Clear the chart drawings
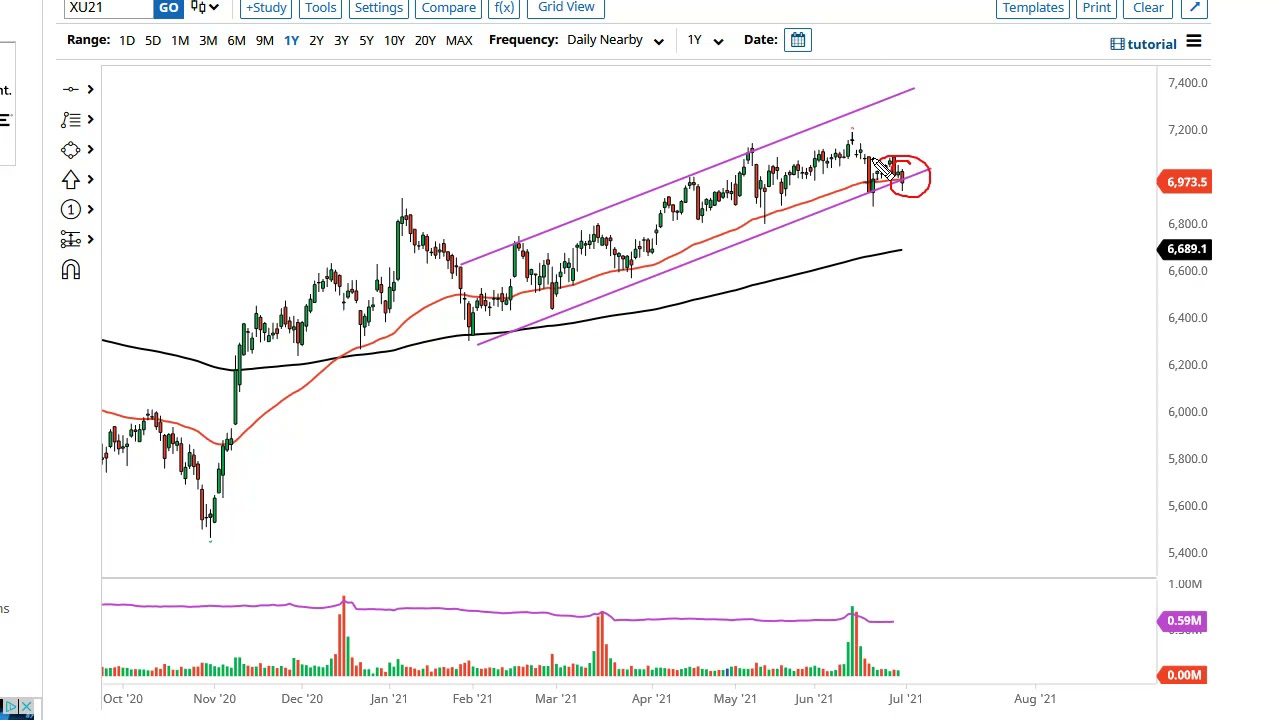This screenshot has height=720, width=1280. pos(1148,8)
